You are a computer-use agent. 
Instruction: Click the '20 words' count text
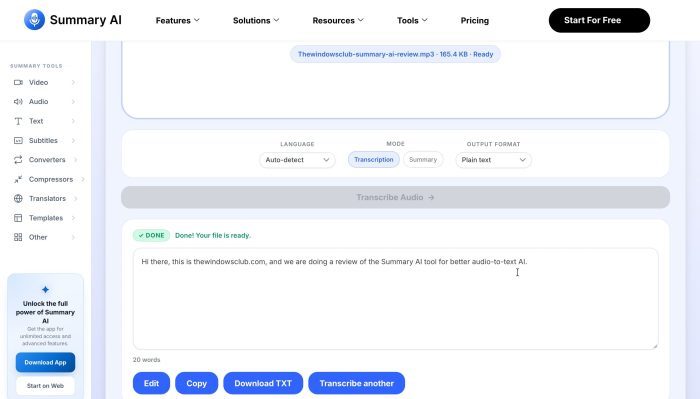click(146, 360)
